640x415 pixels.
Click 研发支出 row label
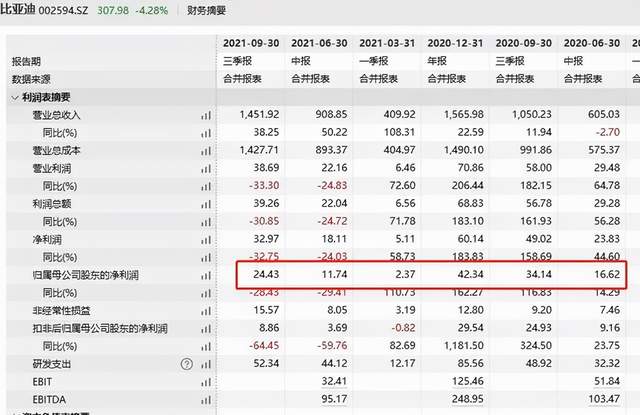tap(52, 364)
